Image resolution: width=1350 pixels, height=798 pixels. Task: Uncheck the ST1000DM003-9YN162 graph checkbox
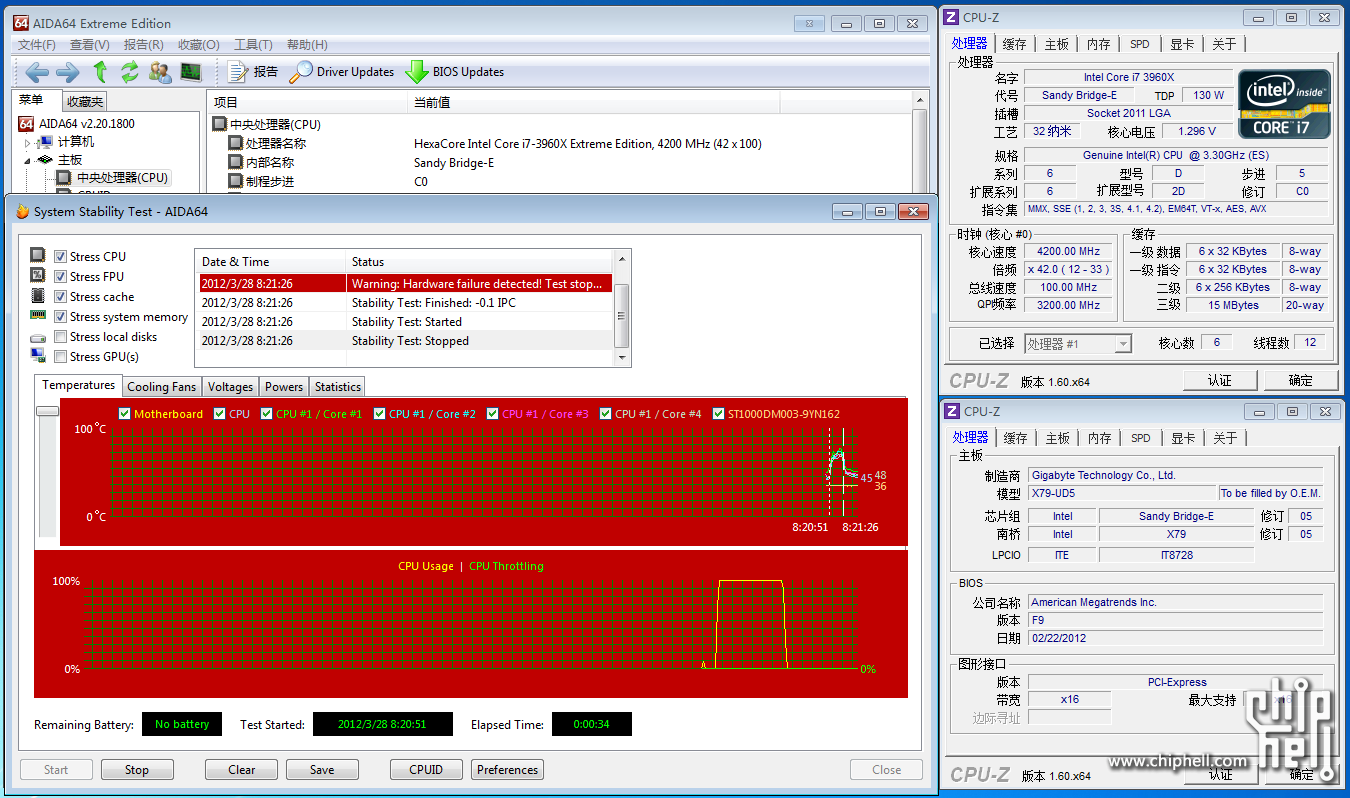coord(719,414)
